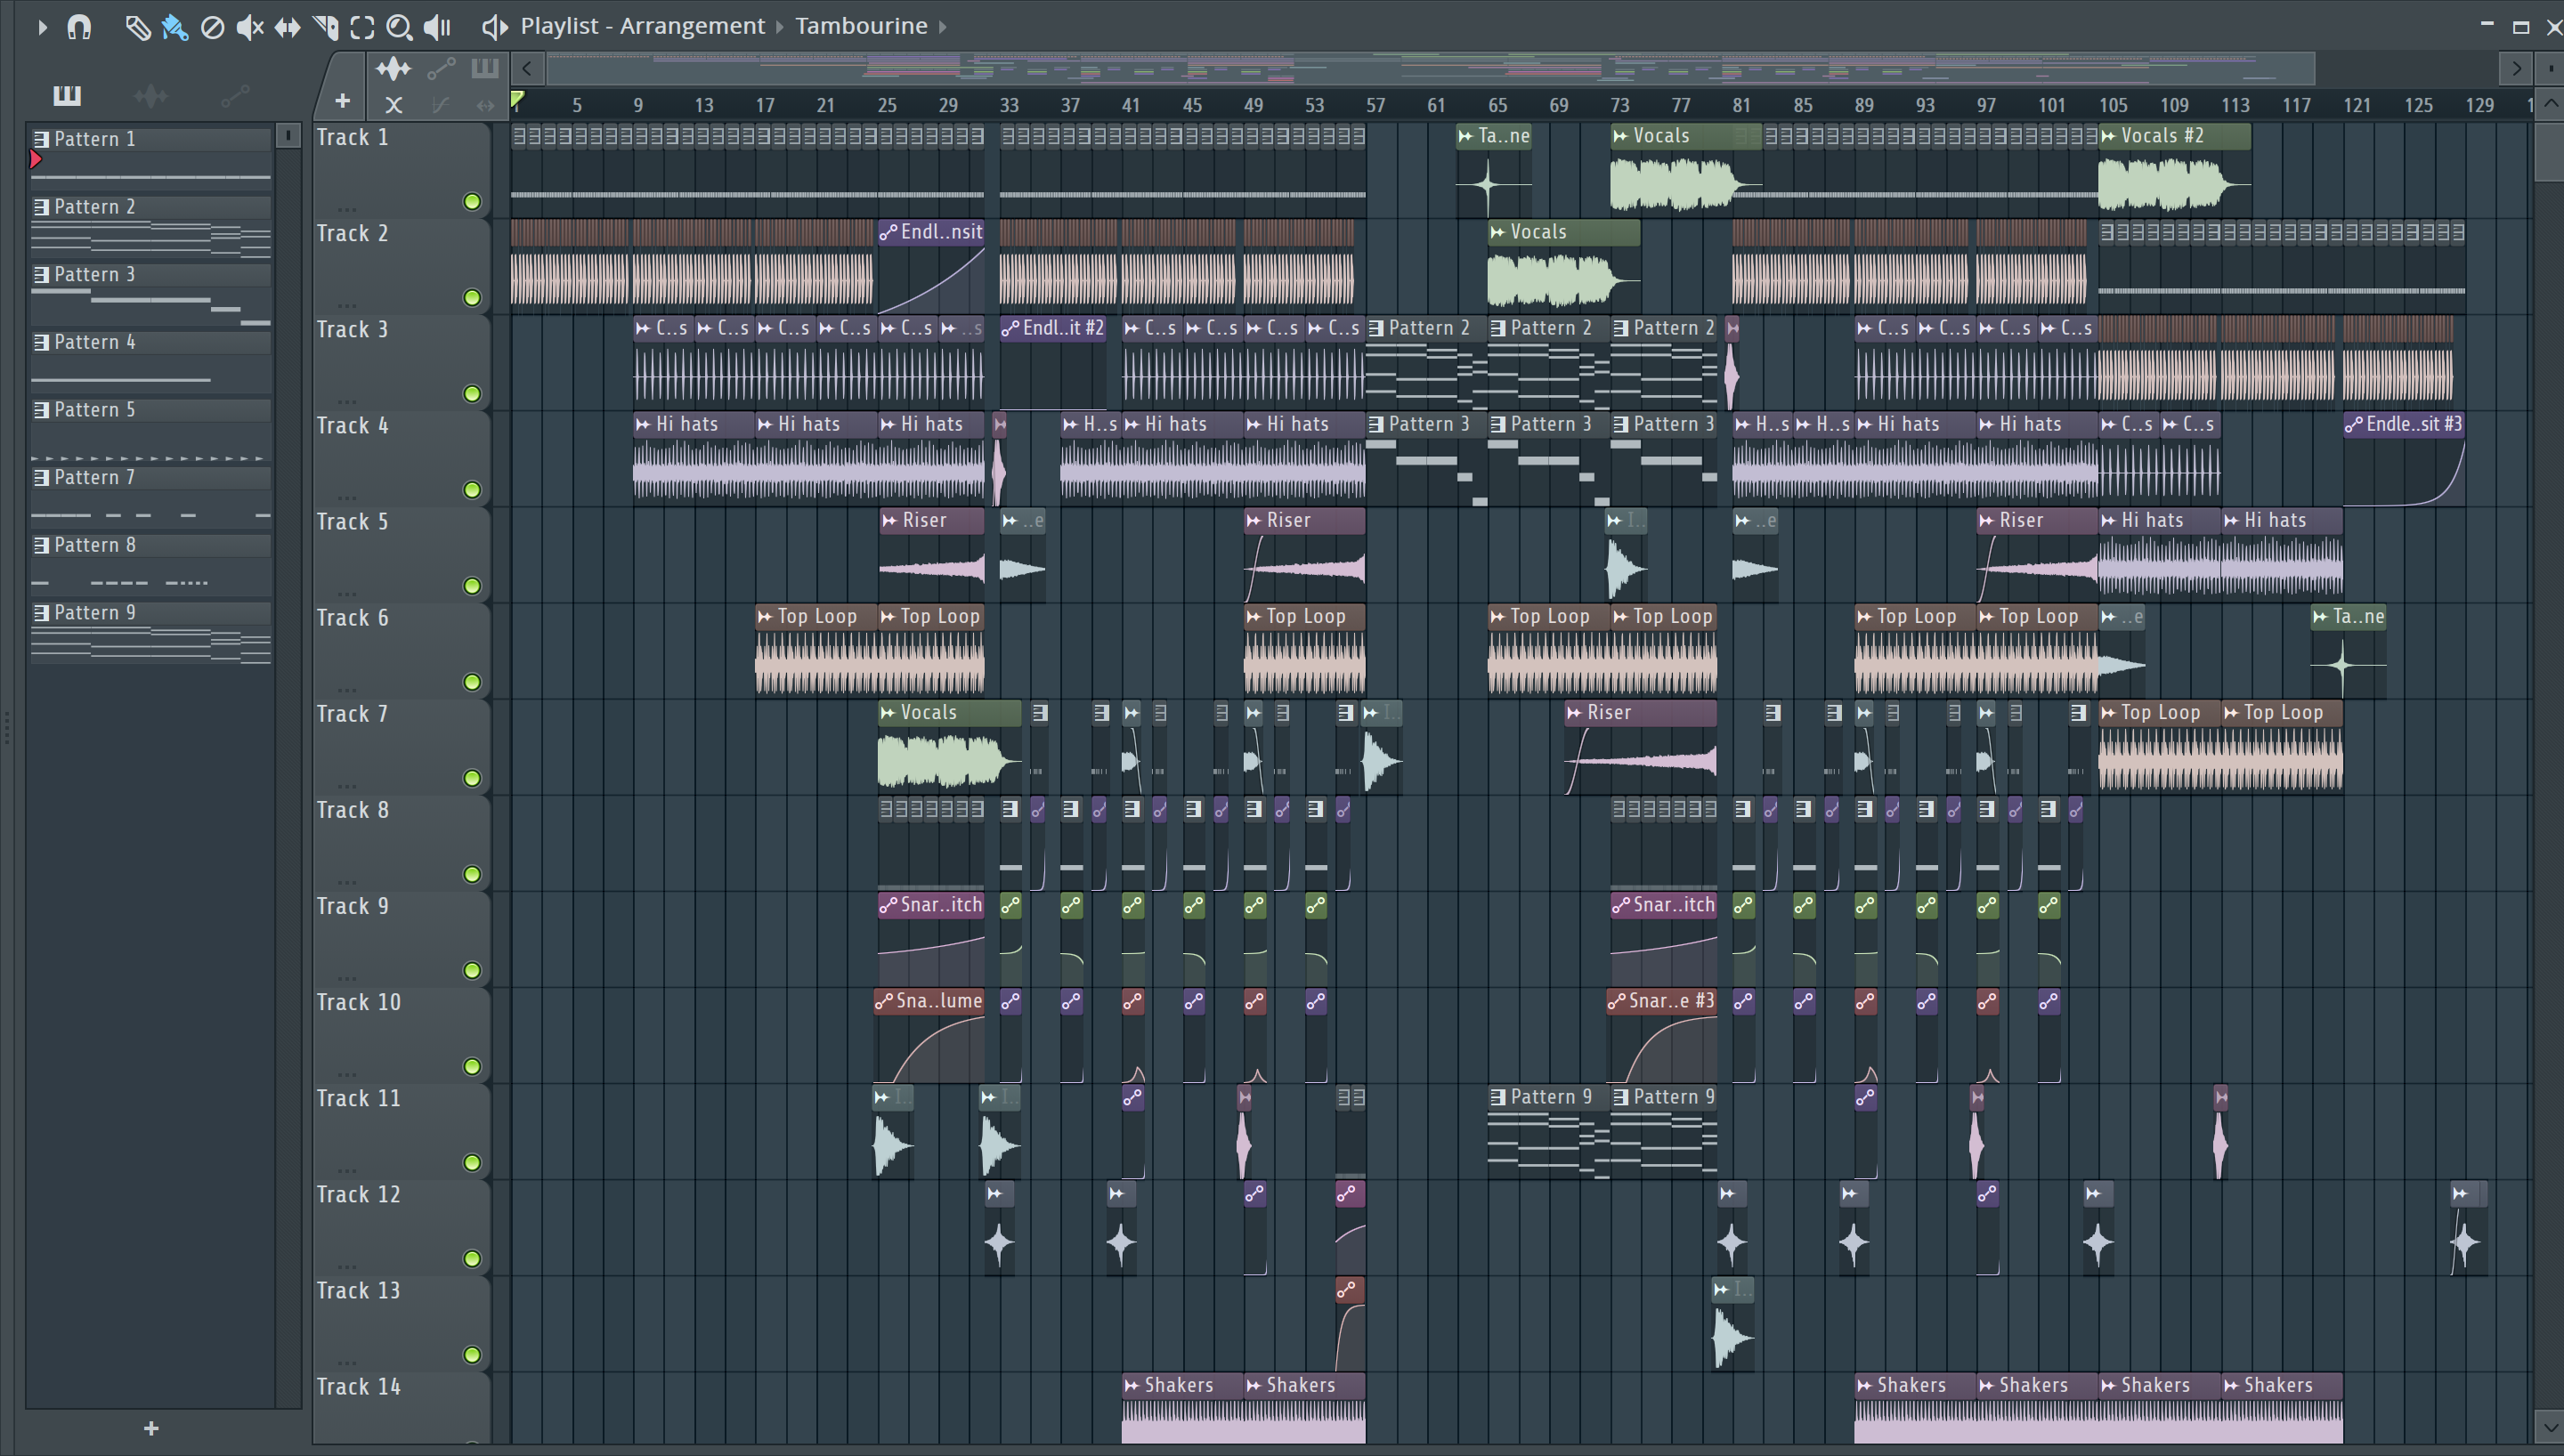This screenshot has height=1456, width=2564.
Task: Open menu of the Vocals #2 clip
Action: pos(2108,136)
